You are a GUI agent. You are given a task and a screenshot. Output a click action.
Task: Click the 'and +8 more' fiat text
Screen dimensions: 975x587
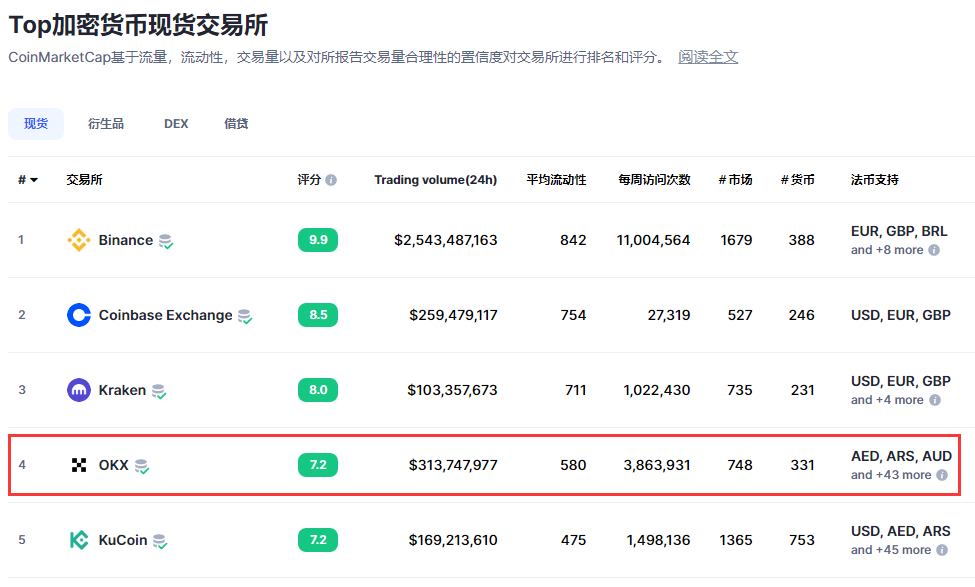pos(887,250)
